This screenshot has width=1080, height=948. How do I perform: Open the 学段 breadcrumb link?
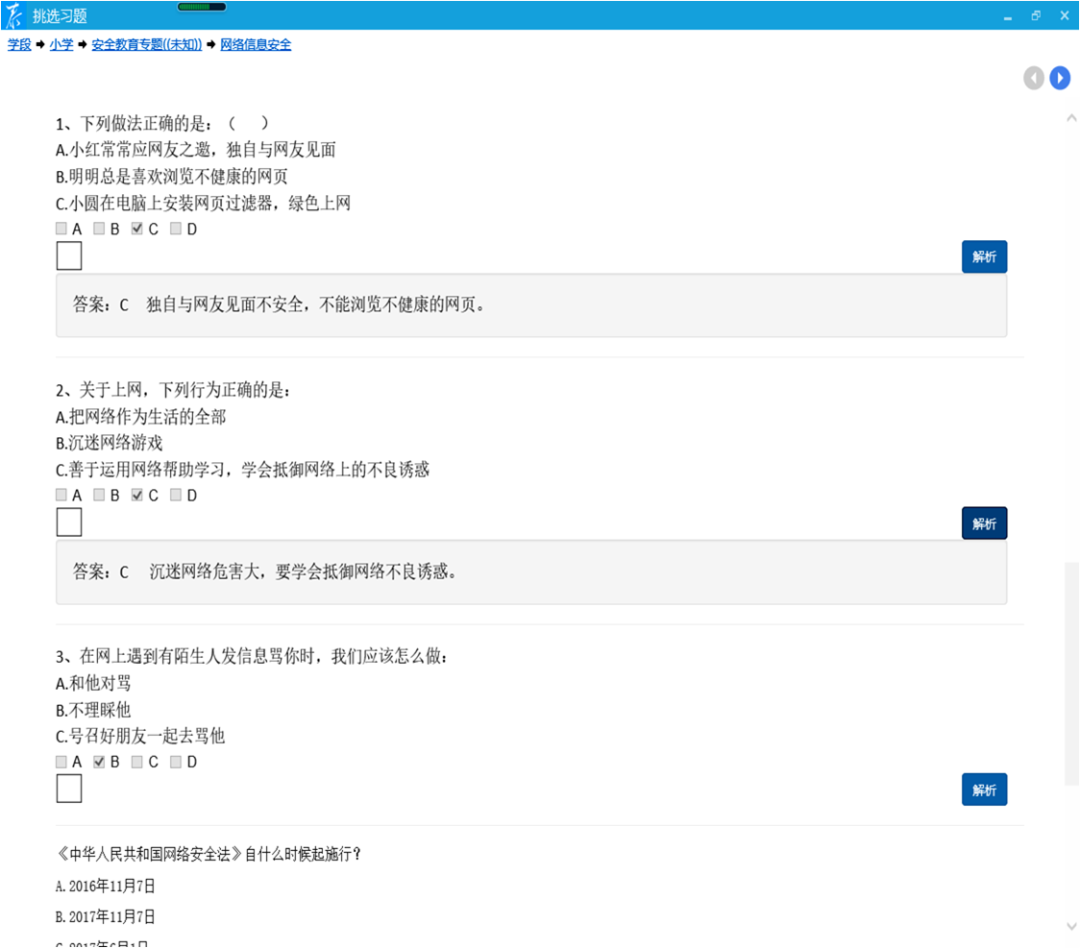[x=19, y=45]
